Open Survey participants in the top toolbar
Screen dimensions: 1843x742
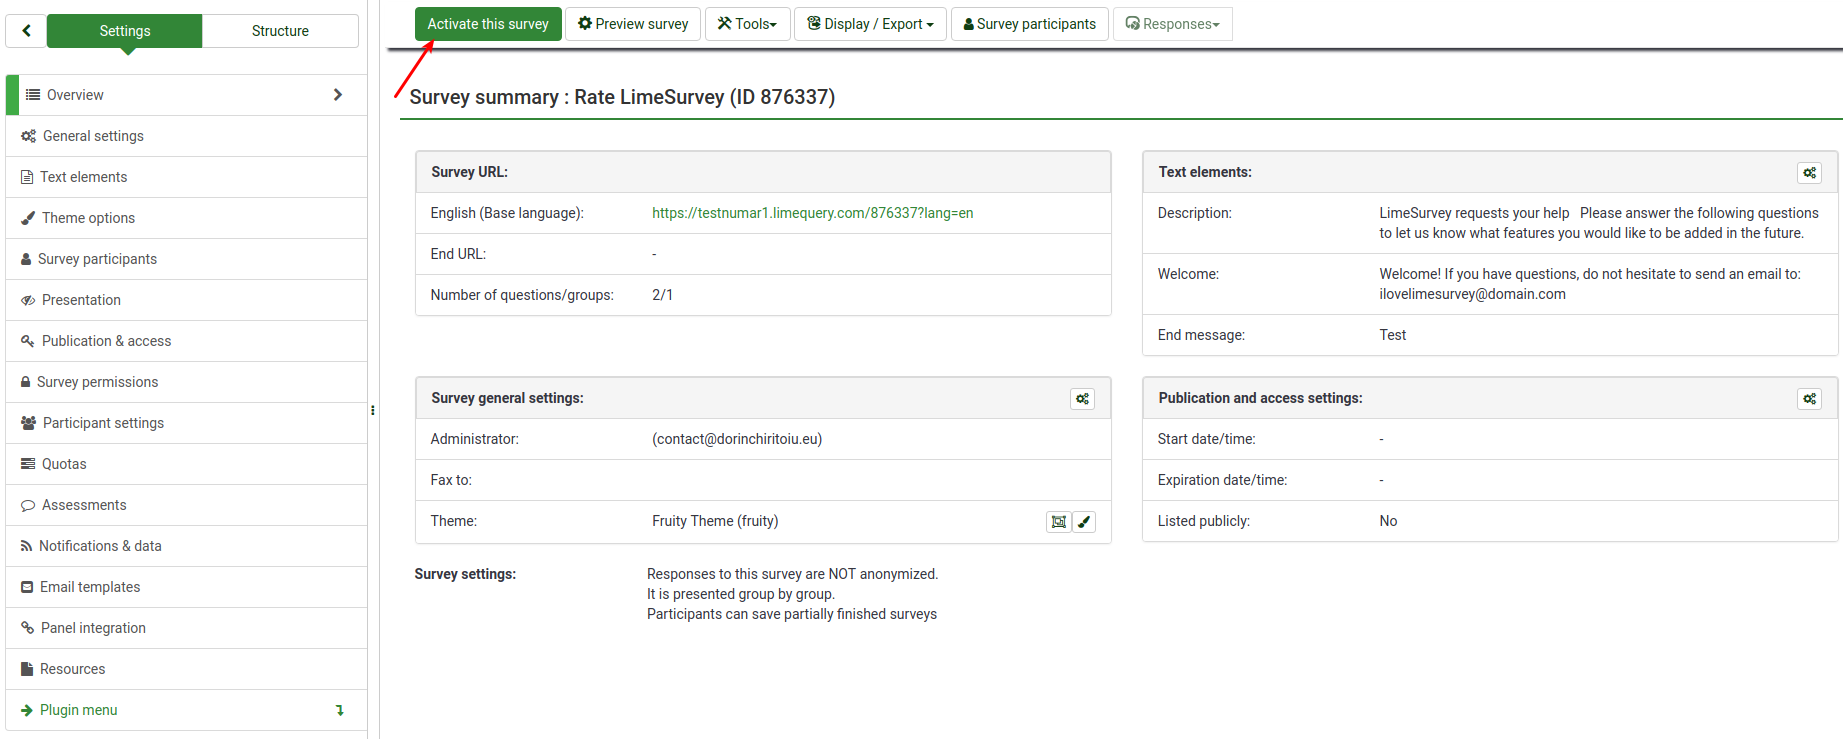[x=1029, y=24]
